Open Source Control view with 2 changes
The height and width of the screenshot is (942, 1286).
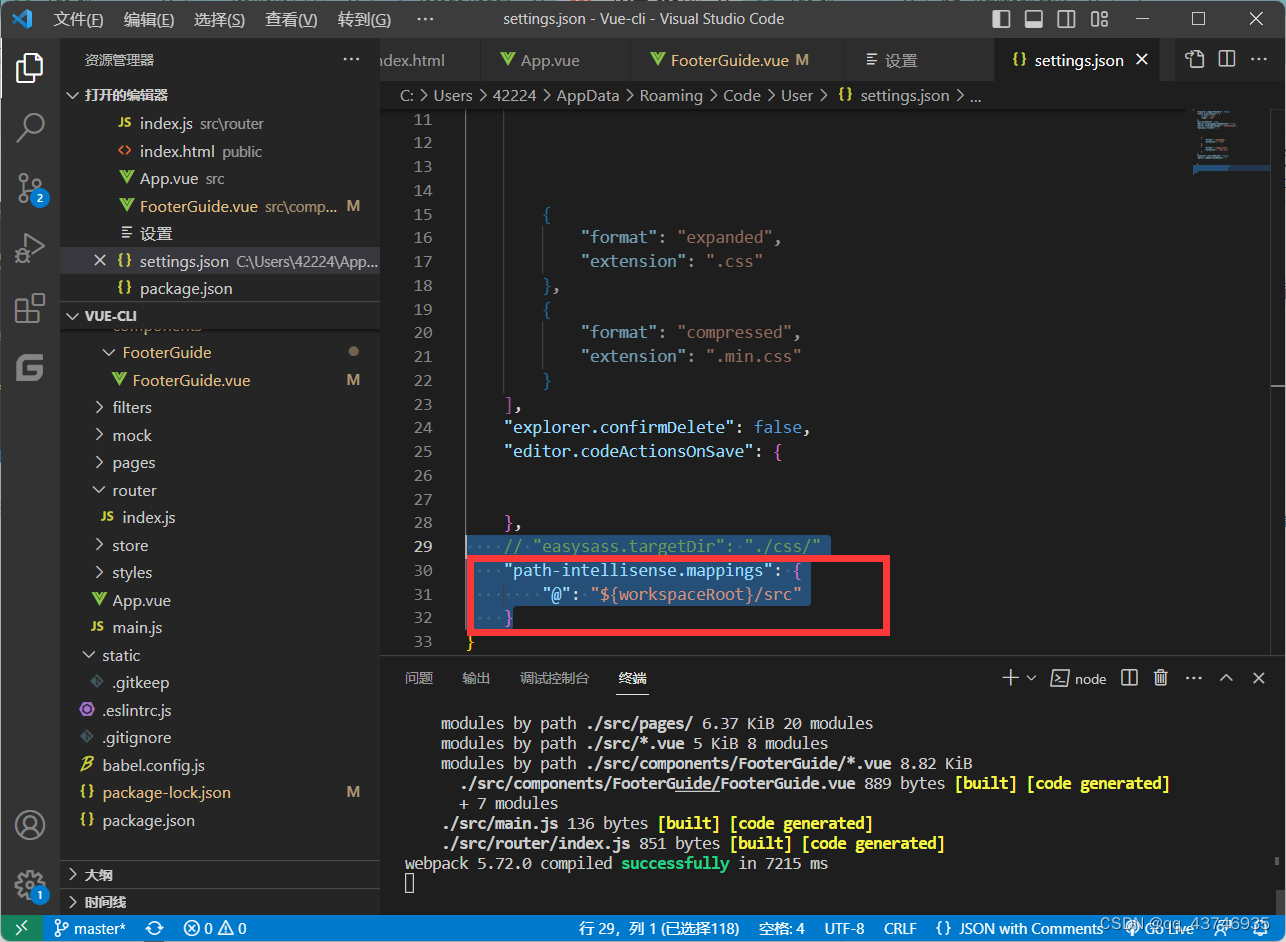coord(30,188)
